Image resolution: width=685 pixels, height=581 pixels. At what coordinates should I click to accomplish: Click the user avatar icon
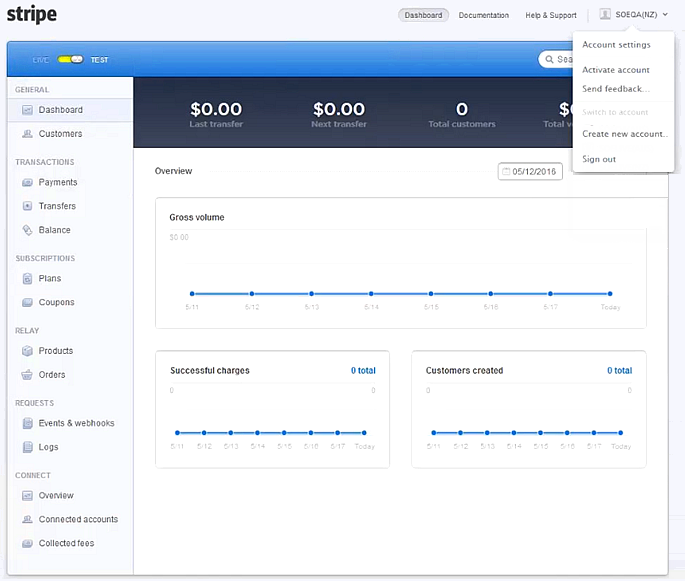(x=605, y=14)
